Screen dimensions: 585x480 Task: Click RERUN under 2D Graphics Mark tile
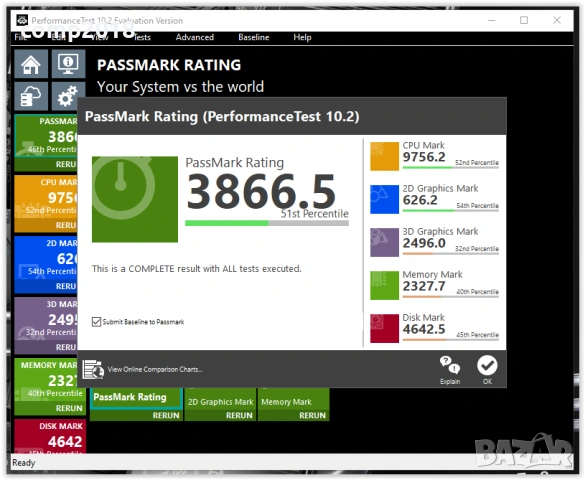point(239,415)
